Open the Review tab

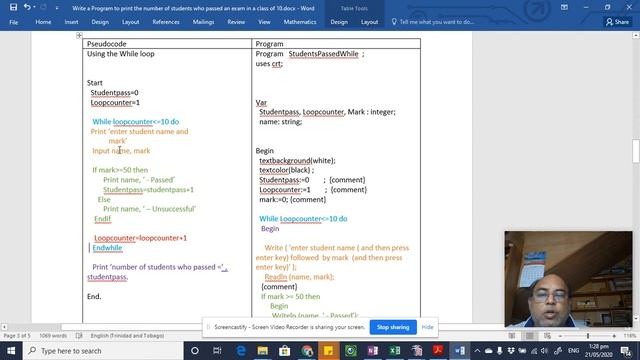[236, 22]
